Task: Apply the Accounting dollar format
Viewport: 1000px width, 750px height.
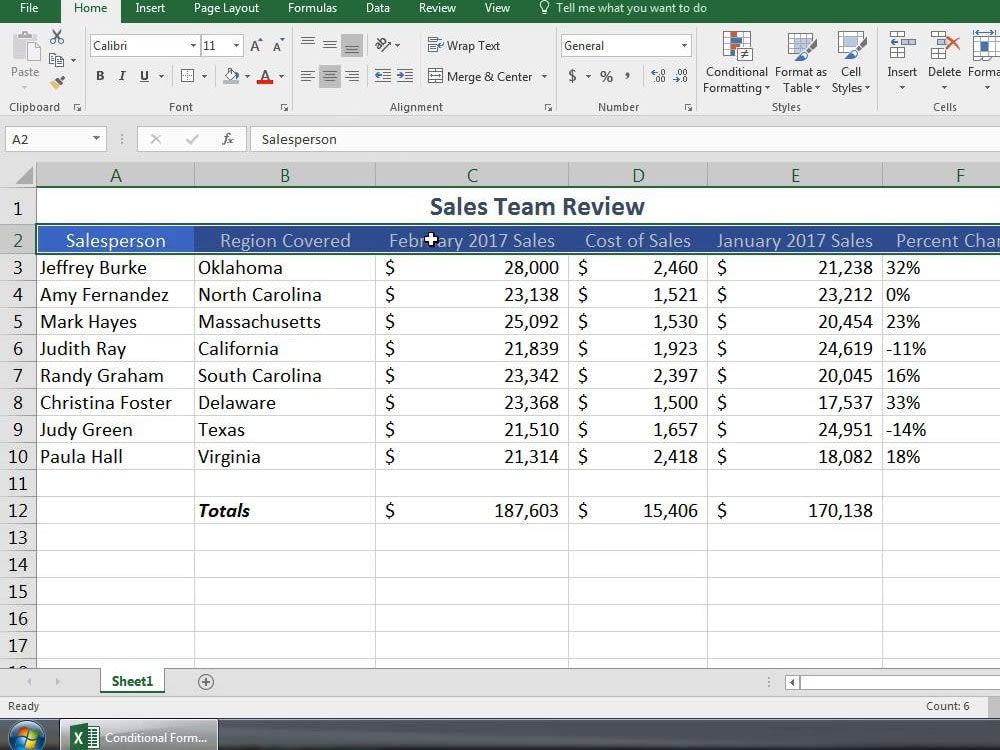Action: (572, 76)
